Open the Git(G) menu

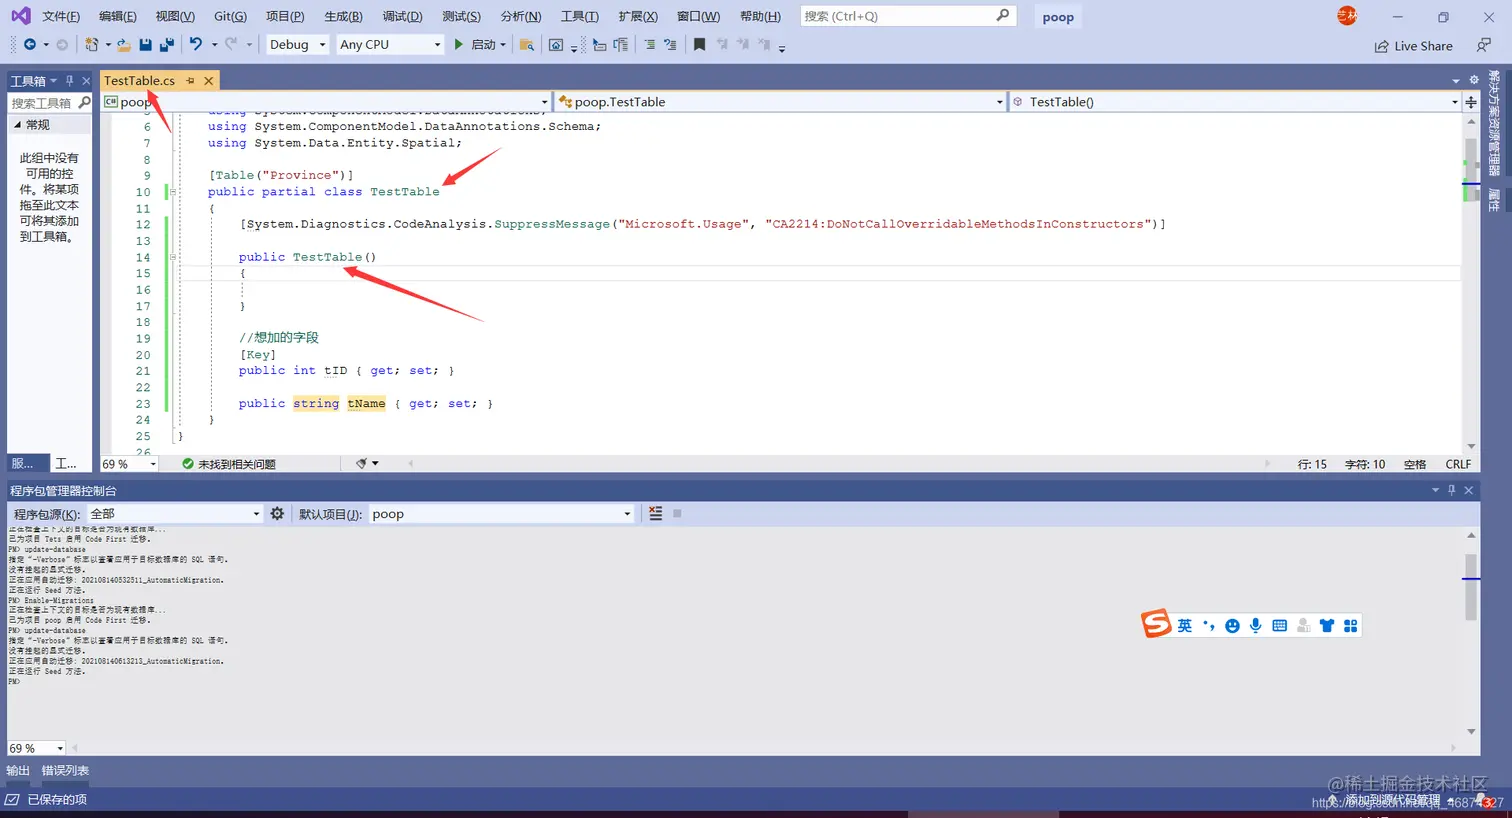[230, 16]
